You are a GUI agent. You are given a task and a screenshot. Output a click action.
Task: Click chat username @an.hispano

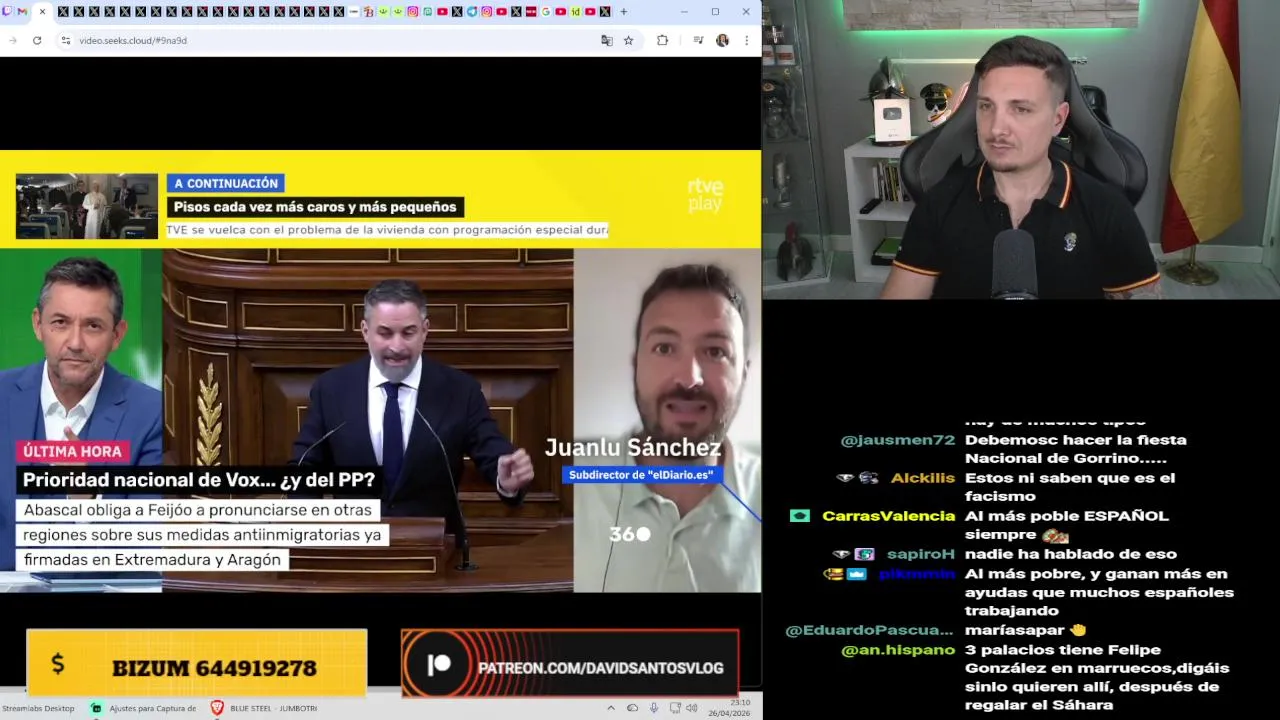[898, 650]
